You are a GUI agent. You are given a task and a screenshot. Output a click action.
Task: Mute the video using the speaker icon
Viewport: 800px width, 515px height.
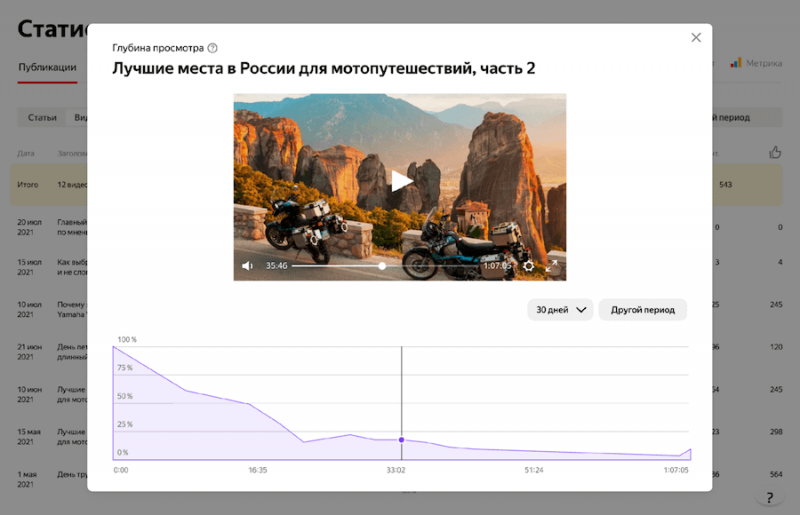[x=248, y=266]
